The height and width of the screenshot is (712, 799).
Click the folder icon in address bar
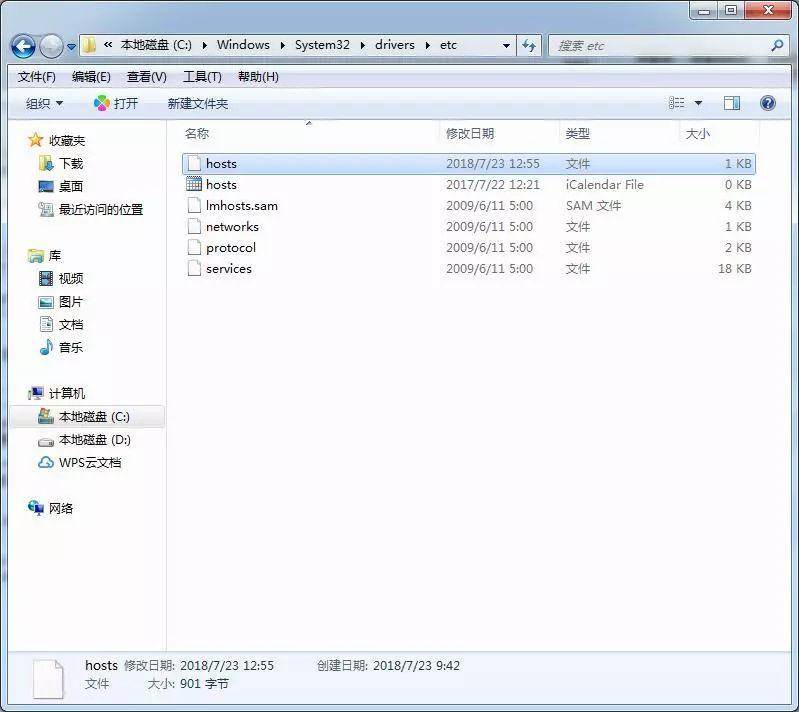(x=89, y=45)
